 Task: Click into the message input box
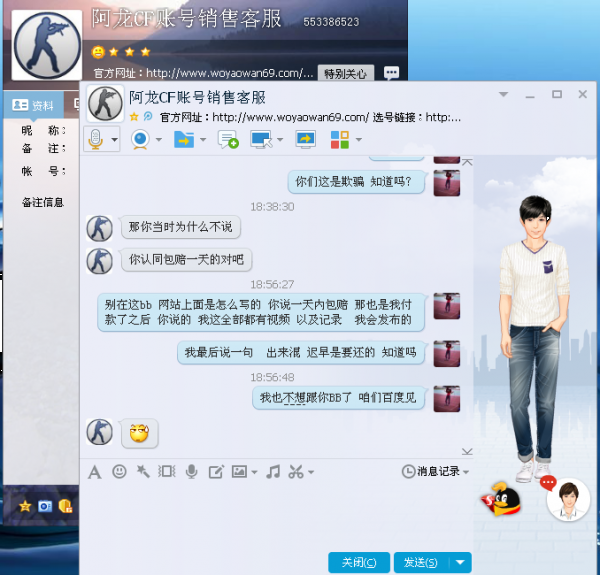pos(276,516)
